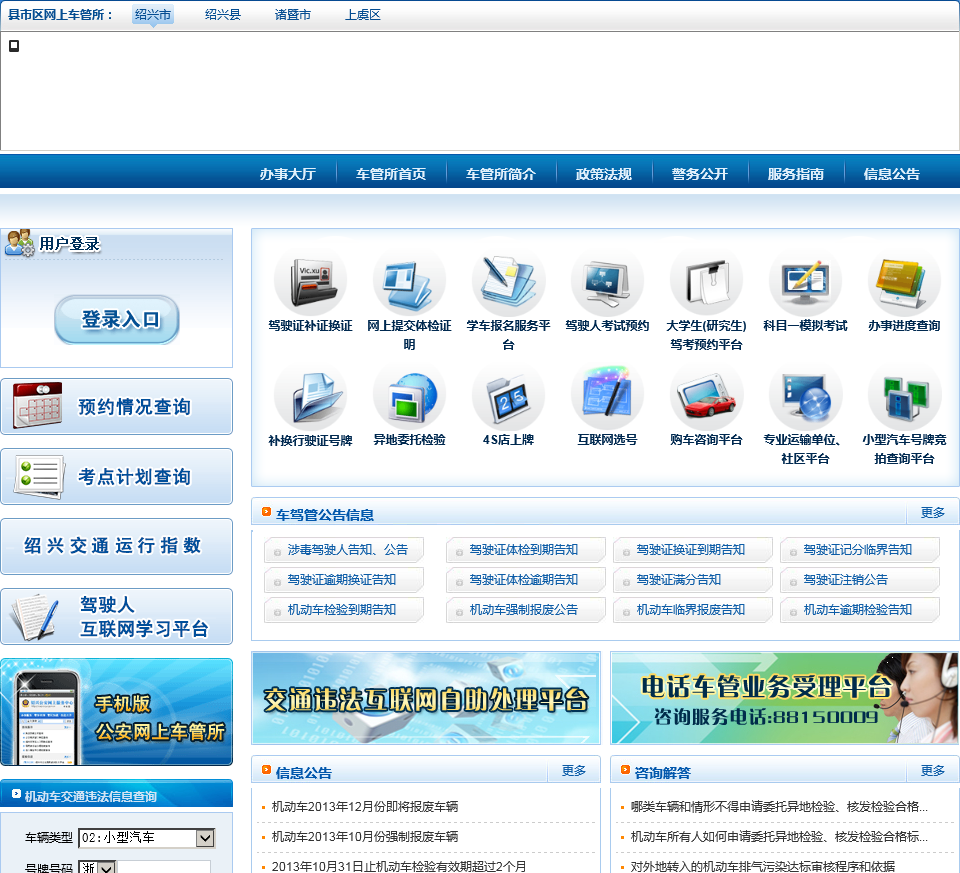
Task: Open the 专业运输单位、社区平台 icon
Action: click(805, 397)
